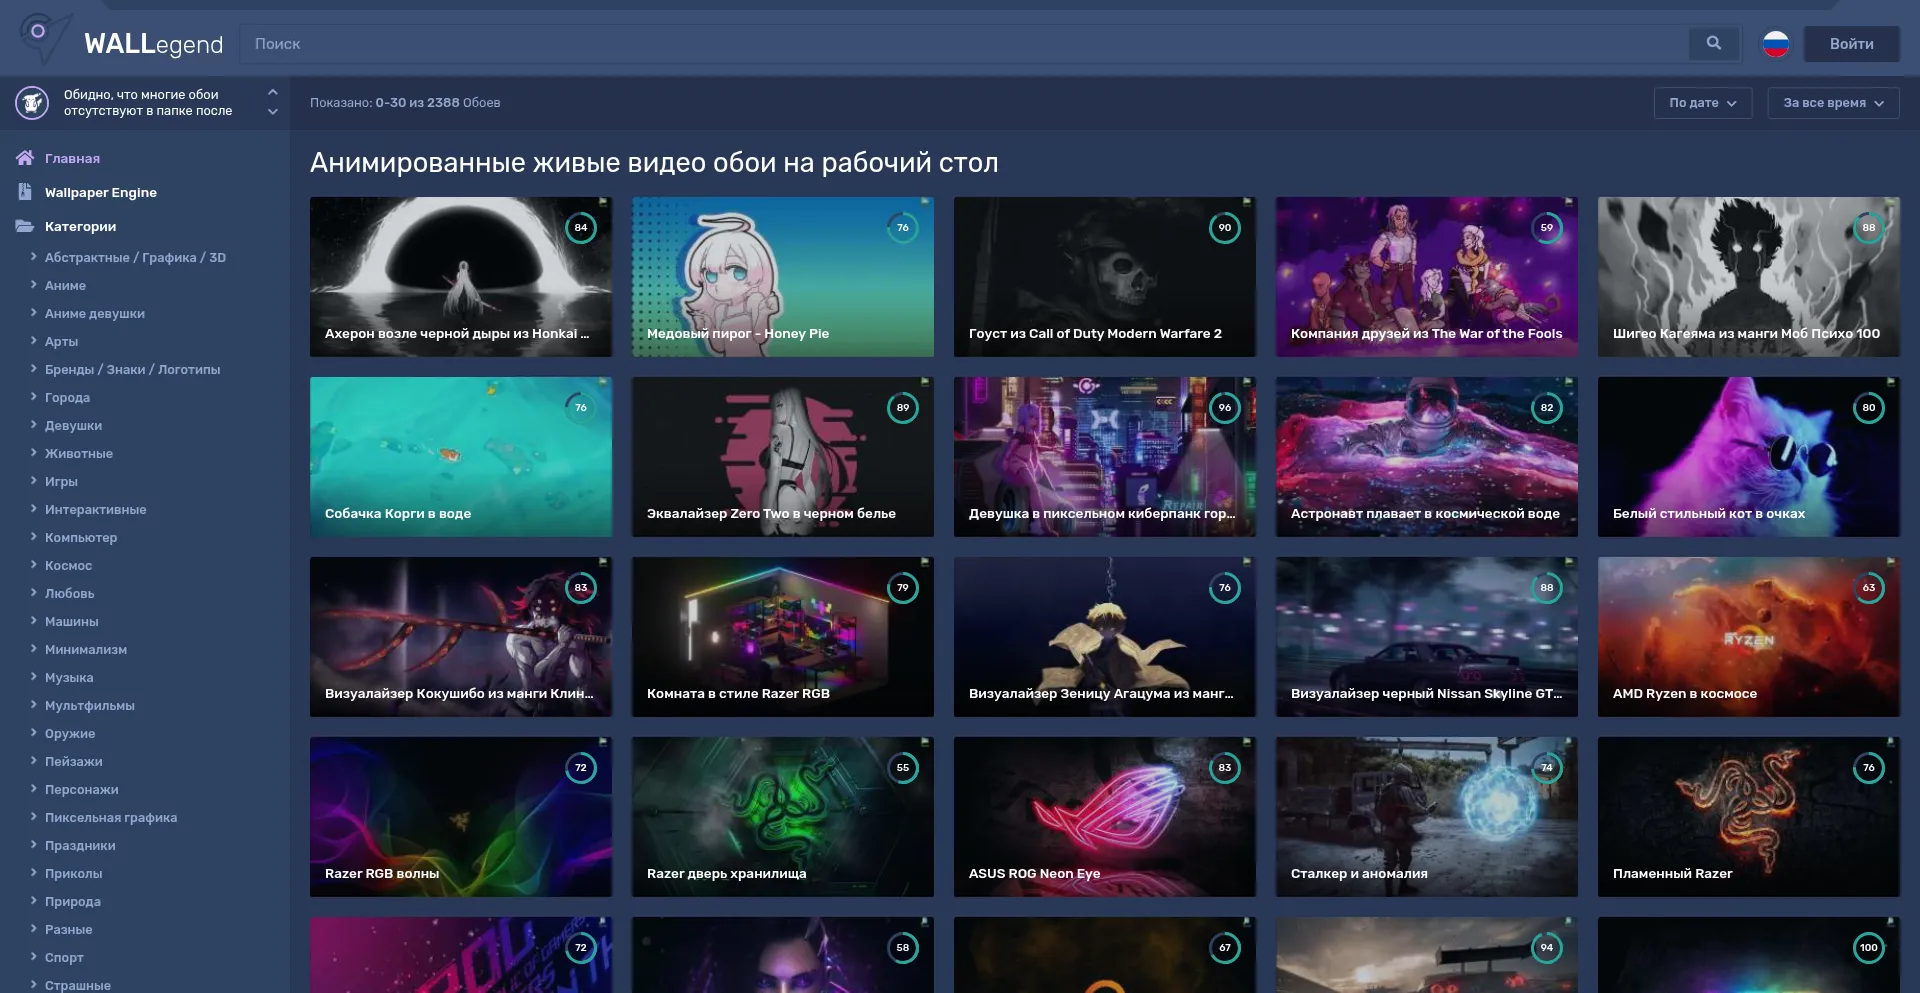Open the Russian flag language selector
Image resolution: width=1920 pixels, height=993 pixels.
tap(1775, 44)
